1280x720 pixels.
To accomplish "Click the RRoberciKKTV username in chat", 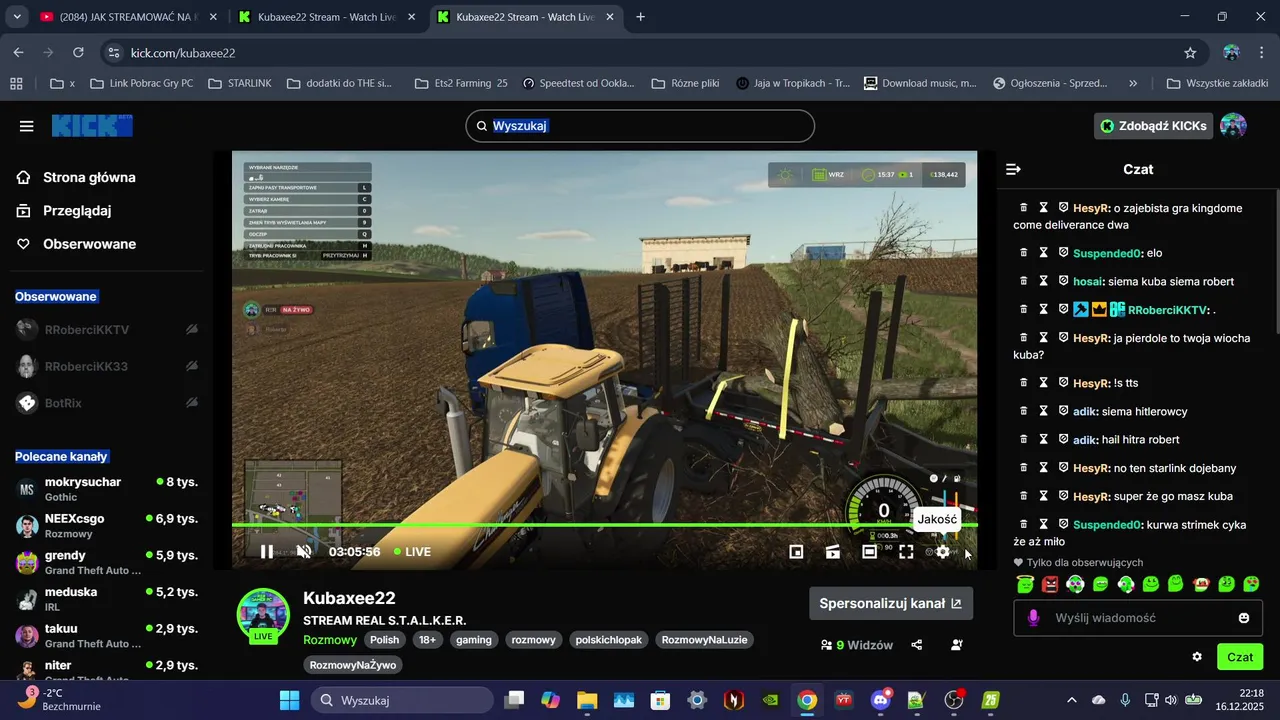I will tap(1168, 310).
